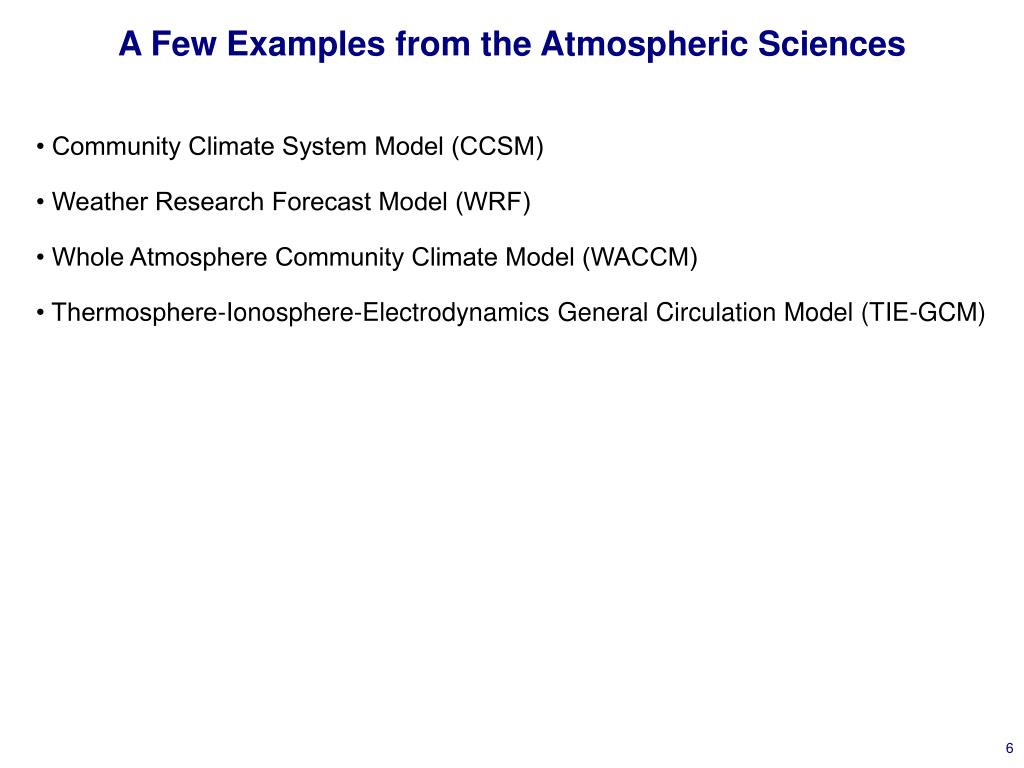This screenshot has height=768, width=1024.
Task: Click the word Atmosphere in third bullet
Action: (199, 258)
